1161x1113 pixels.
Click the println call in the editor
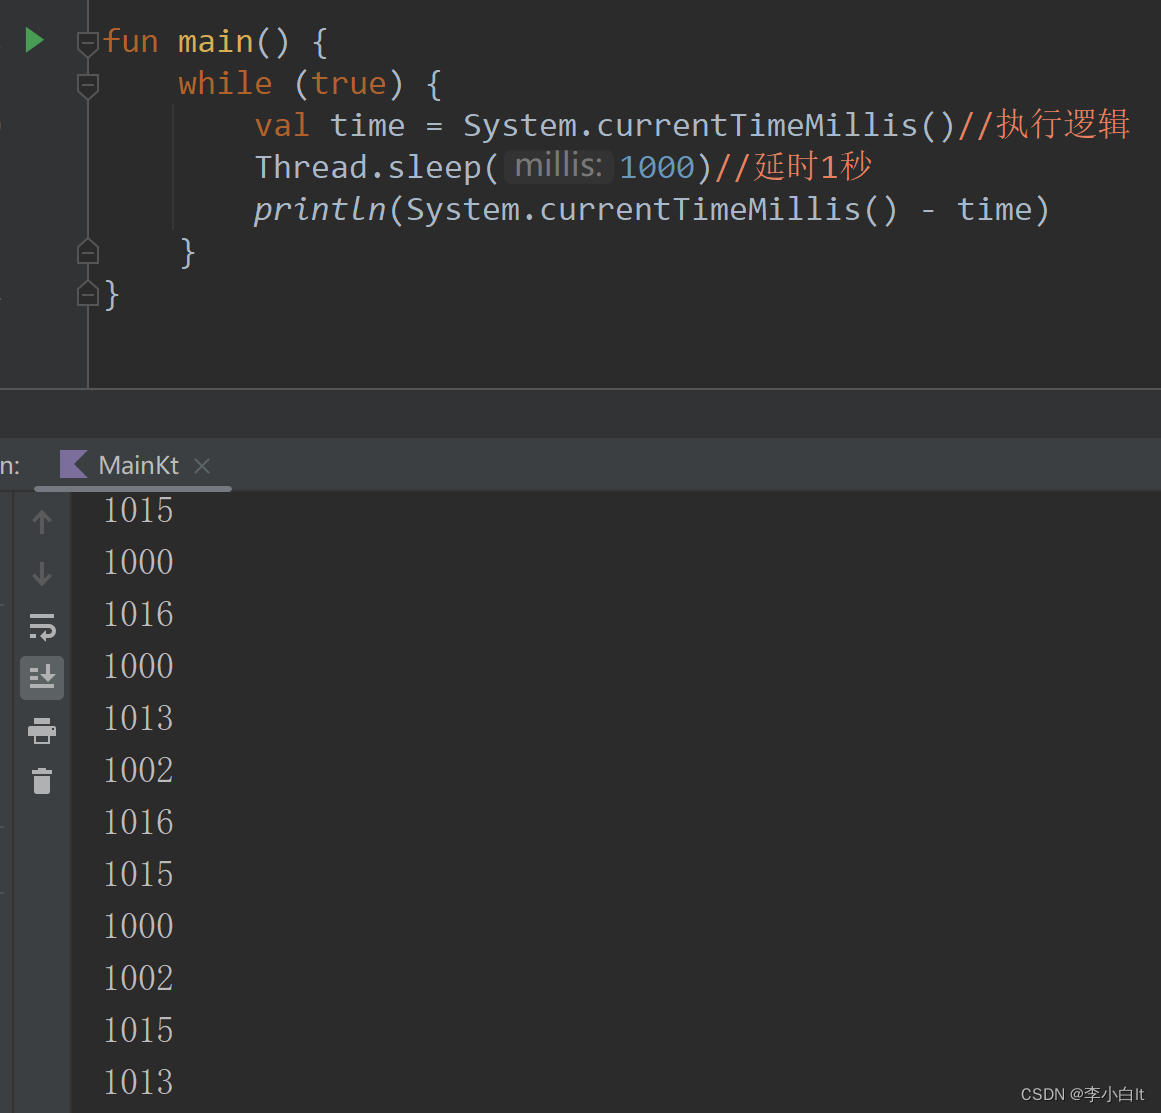pyautogui.click(x=320, y=210)
